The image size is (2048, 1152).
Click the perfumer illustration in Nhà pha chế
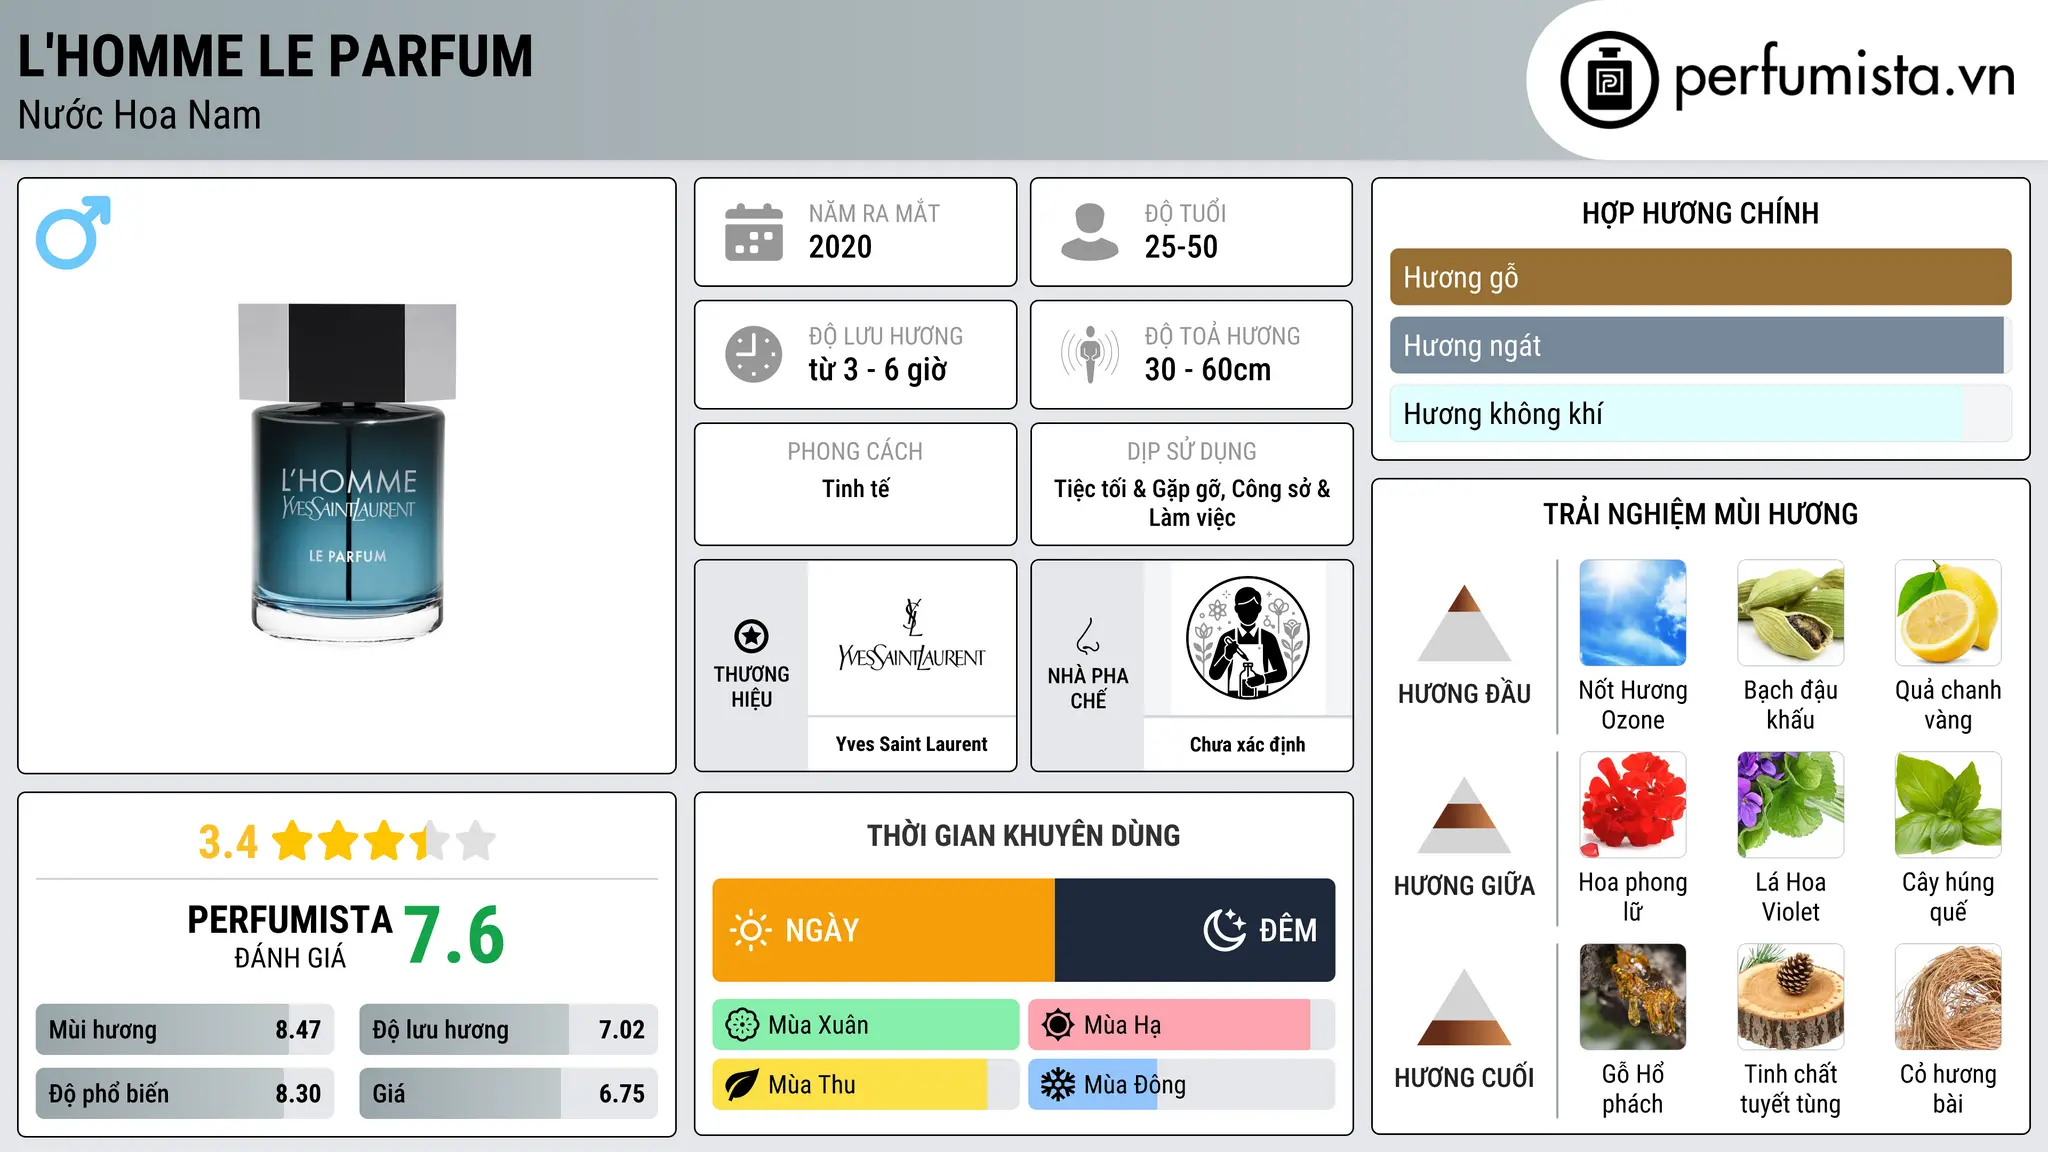[x=1247, y=638]
